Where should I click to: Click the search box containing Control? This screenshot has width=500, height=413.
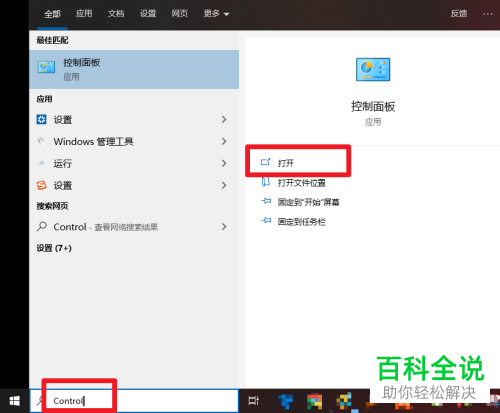134,401
